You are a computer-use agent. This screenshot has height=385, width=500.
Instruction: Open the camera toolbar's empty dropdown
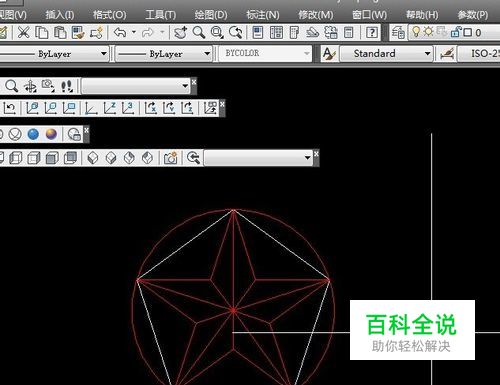(x=136, y=86)
